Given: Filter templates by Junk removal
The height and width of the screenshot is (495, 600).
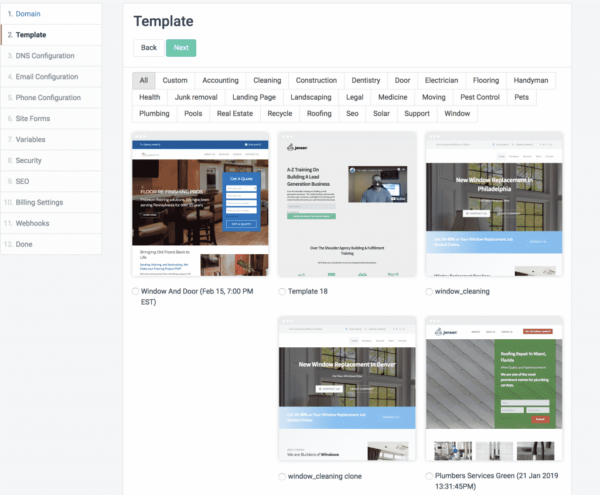Looking at the screenshot, I should [x=196, y=97].
